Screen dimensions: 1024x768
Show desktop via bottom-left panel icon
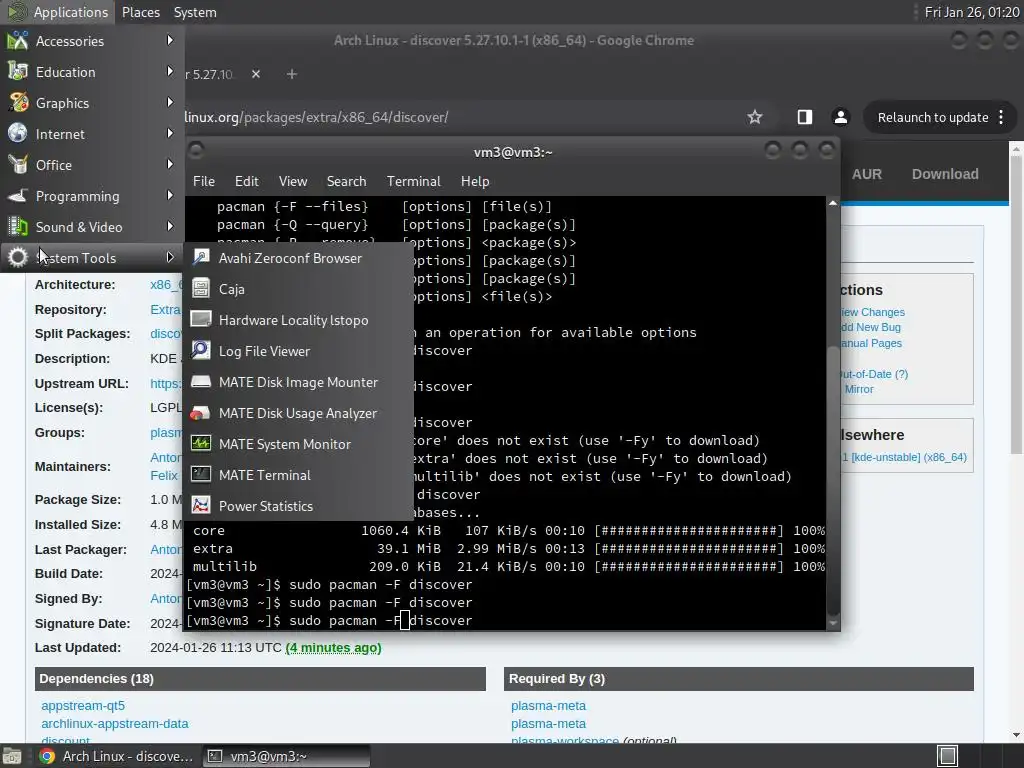(12, 756)
